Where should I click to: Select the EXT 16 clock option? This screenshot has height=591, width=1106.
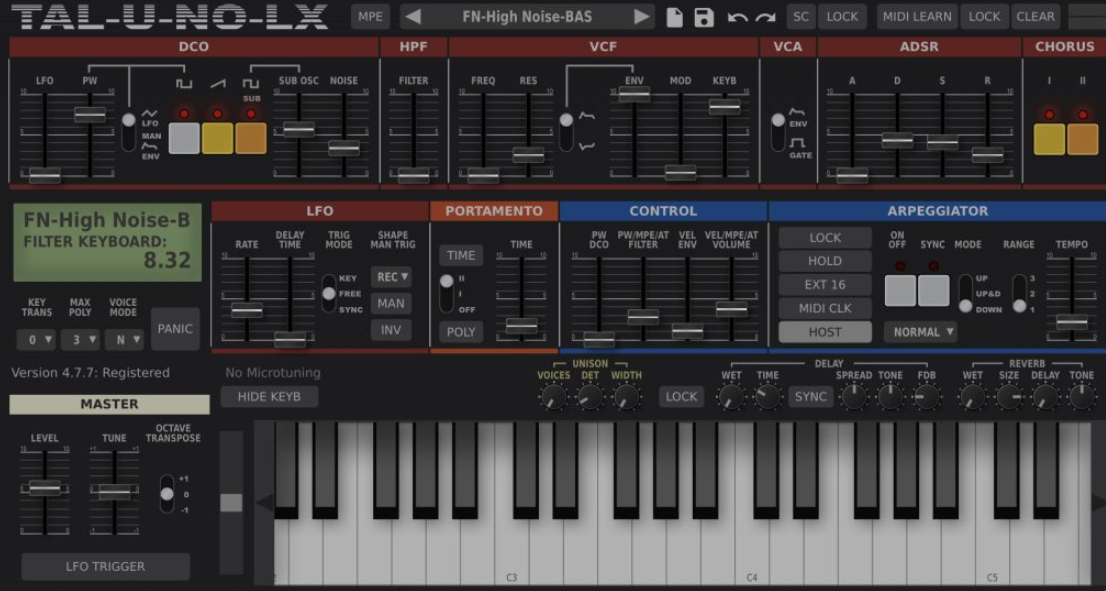[x=825, y=285]
